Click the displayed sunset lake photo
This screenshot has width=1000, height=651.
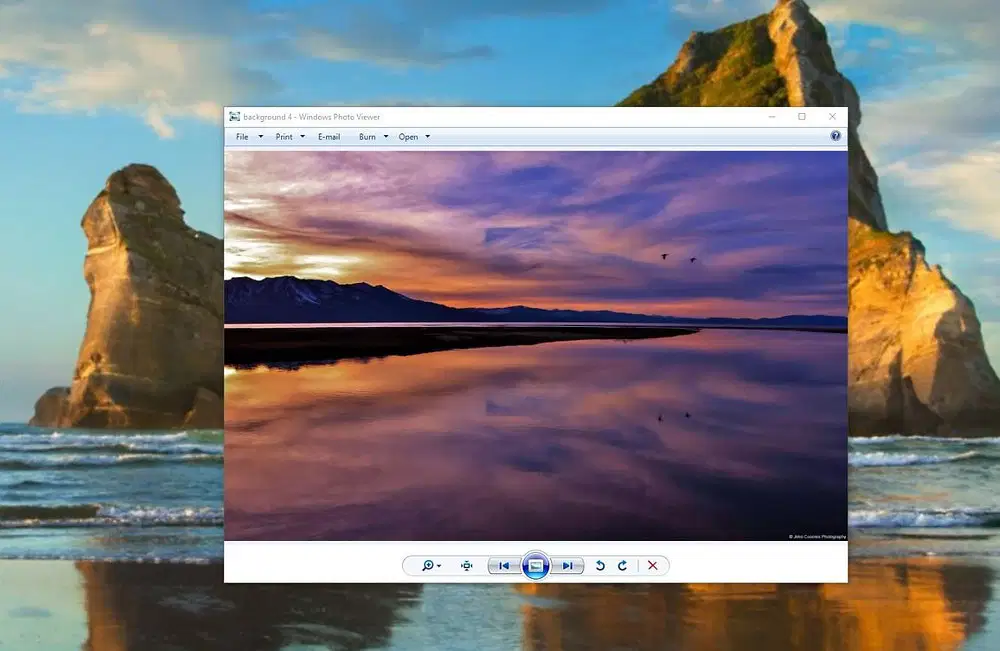click(x=536, y=346)
